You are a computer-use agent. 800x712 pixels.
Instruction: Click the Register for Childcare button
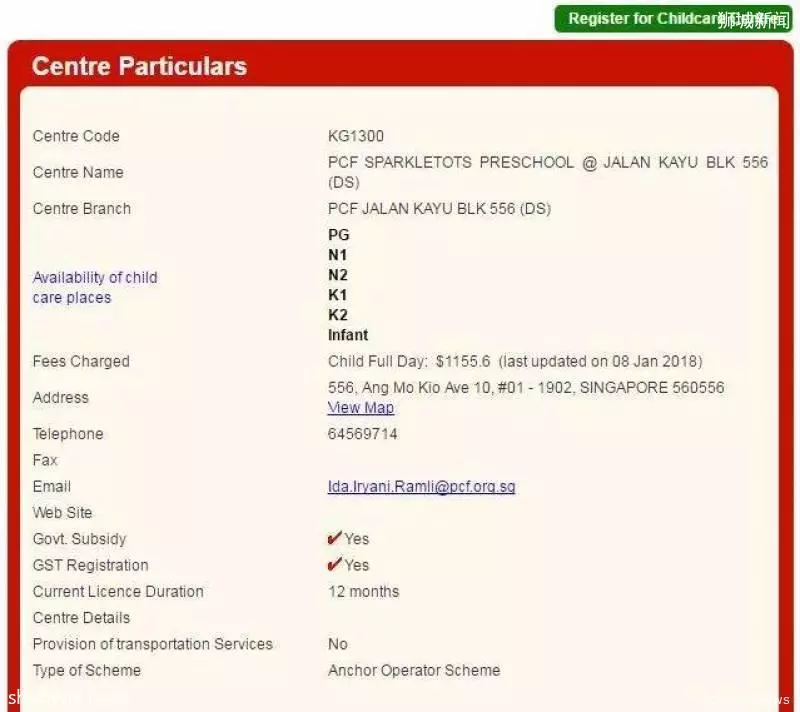pyautogui.click(x=673, y=19)
